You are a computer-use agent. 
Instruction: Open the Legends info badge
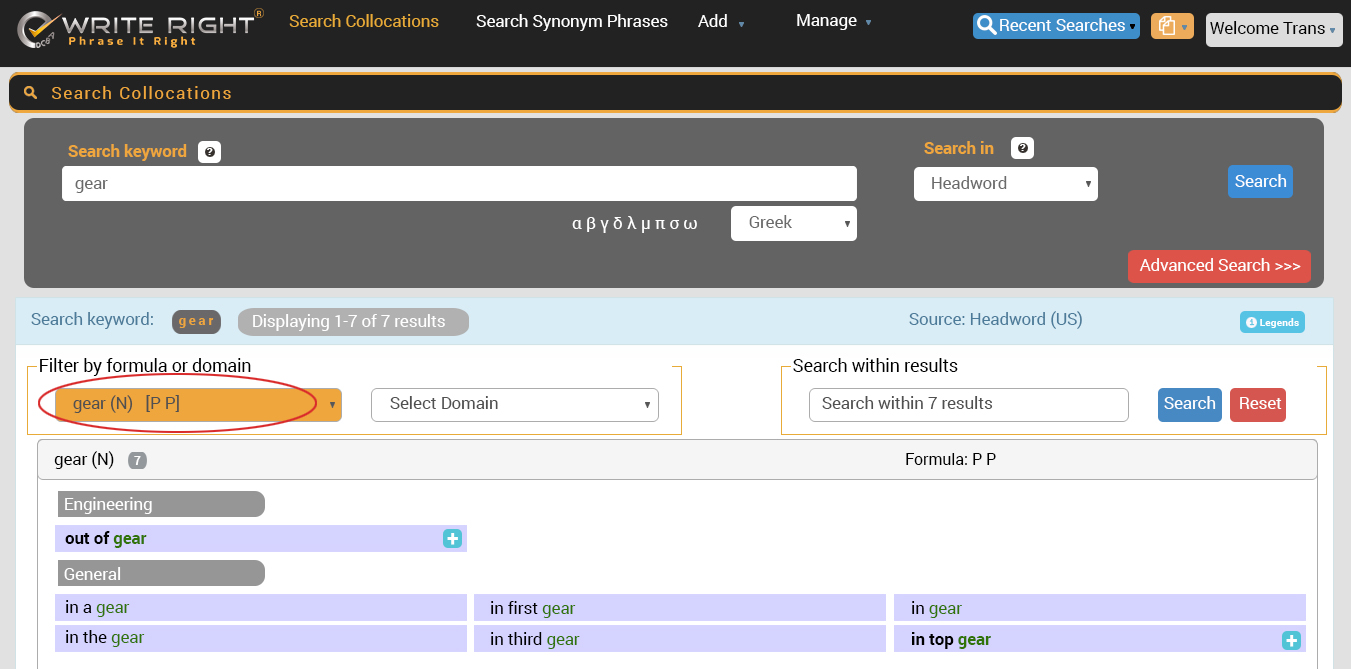[1272, 322]
